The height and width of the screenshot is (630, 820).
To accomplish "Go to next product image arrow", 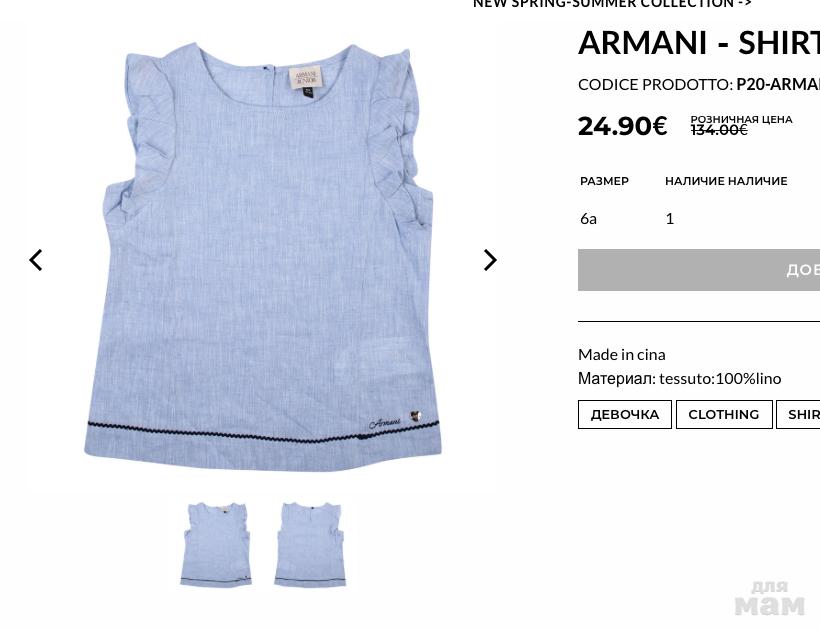I will pos(489,260).
